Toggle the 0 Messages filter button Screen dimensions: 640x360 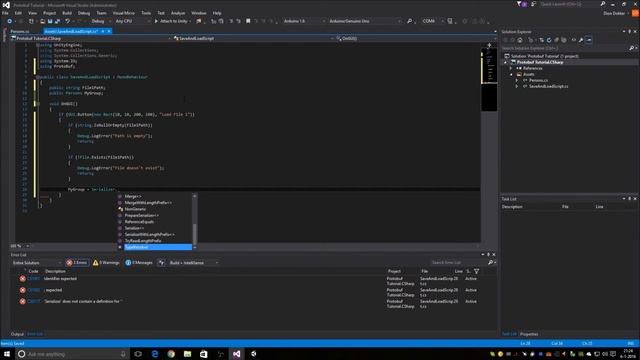[x=139, y=262]
